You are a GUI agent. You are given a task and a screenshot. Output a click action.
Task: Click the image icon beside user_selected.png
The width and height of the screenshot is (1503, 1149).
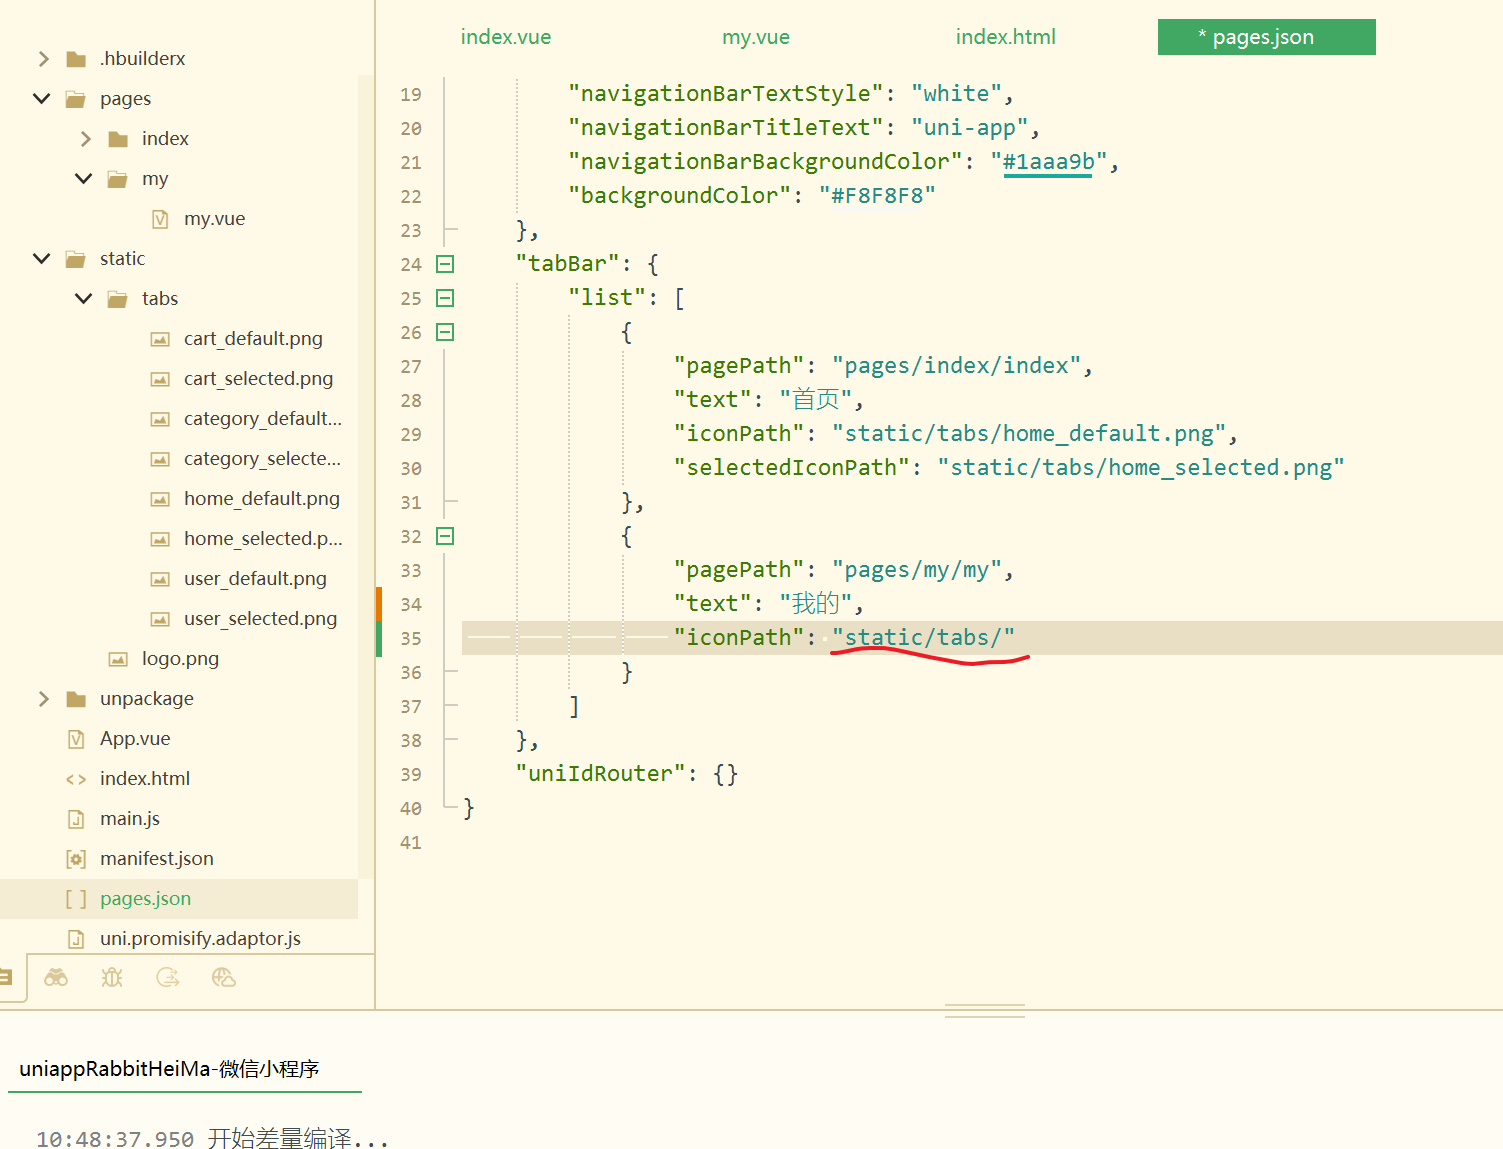pyautogui.click(x=160, y=619)
